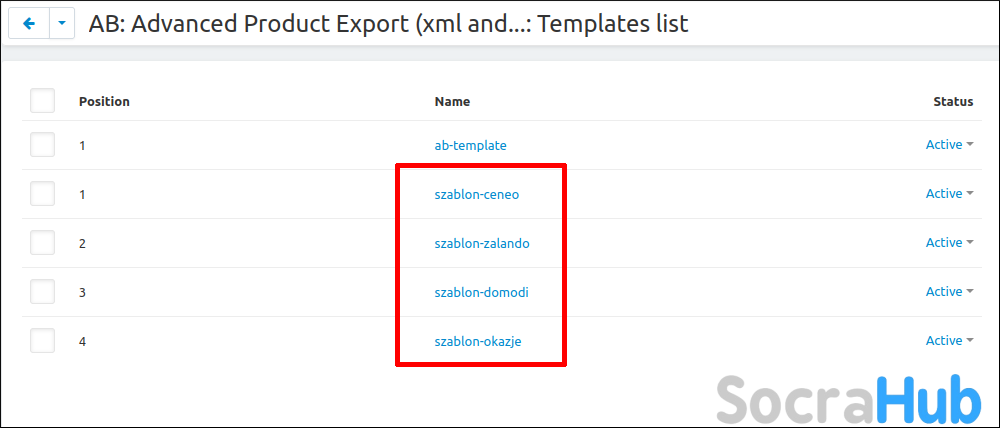Click the szablon-zalando link

point(482,243)
